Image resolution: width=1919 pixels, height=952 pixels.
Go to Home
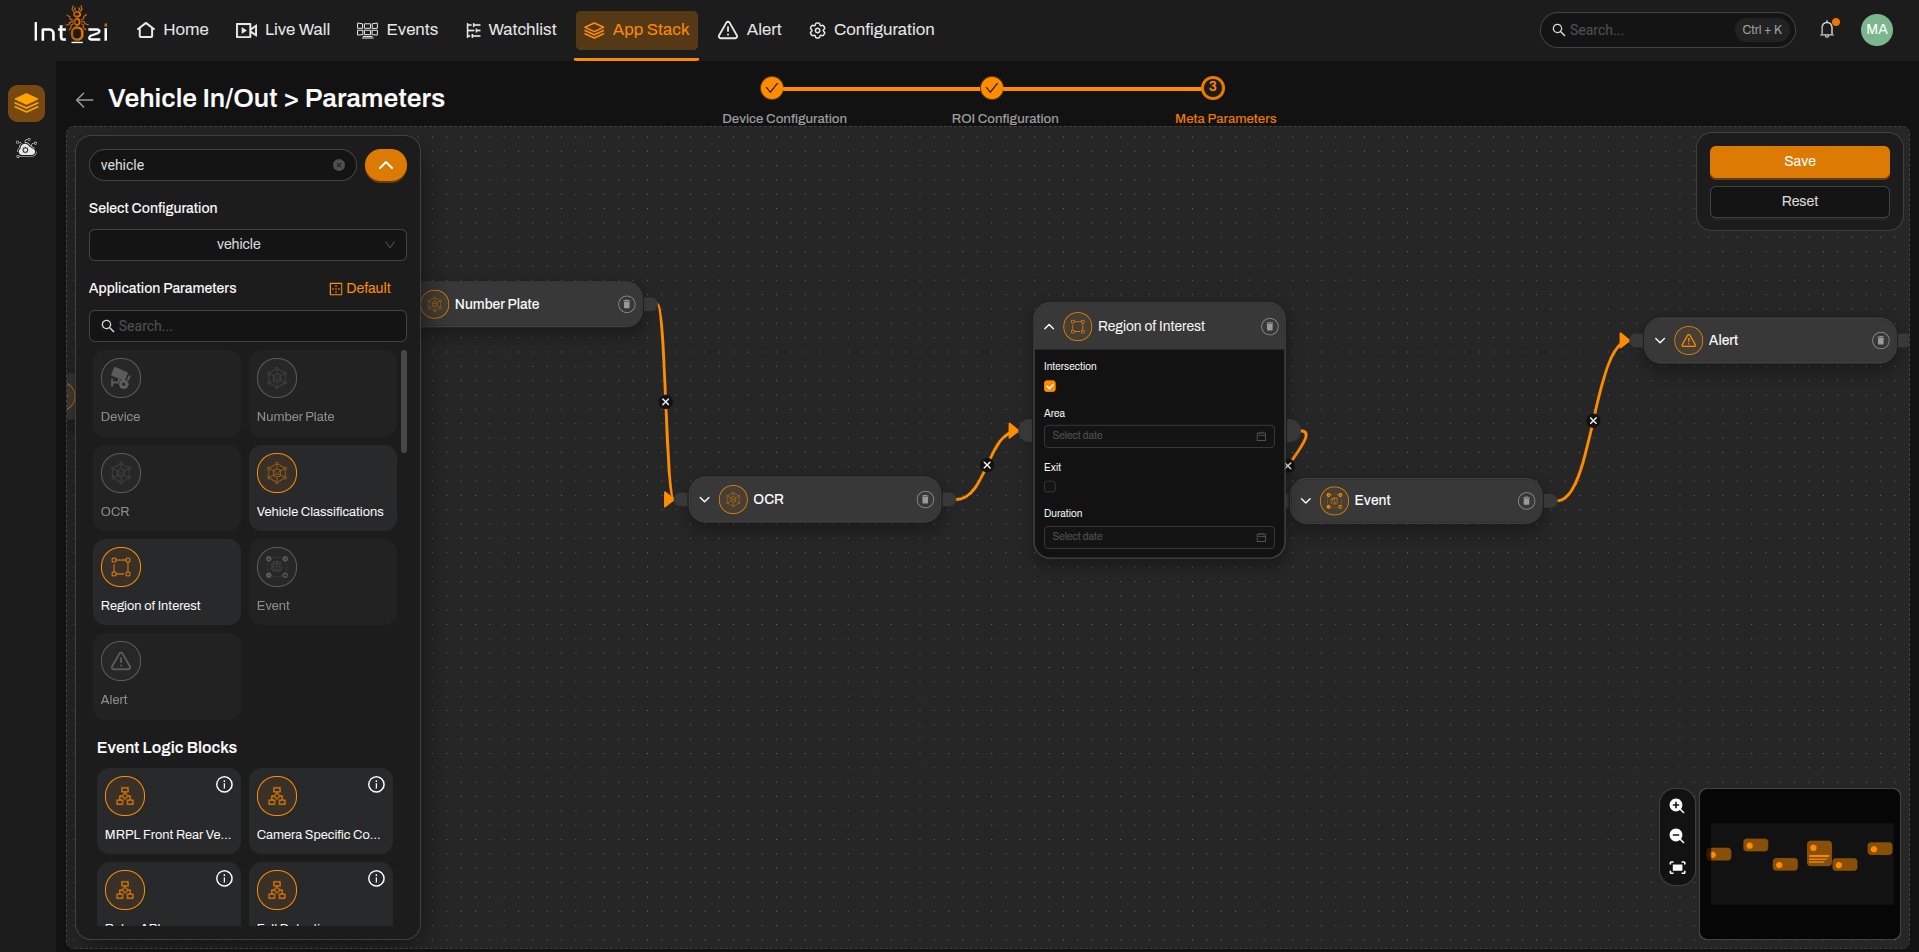tap(173, 30)
